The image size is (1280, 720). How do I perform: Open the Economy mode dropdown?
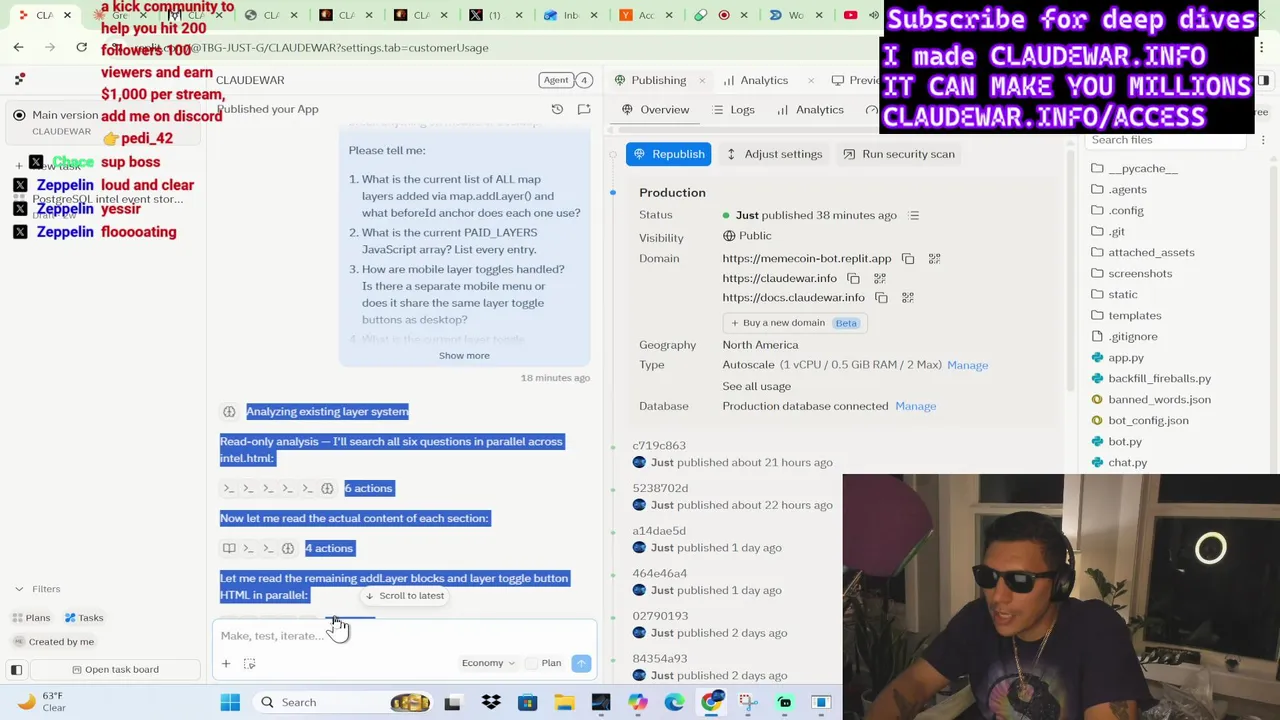point(488,663)
